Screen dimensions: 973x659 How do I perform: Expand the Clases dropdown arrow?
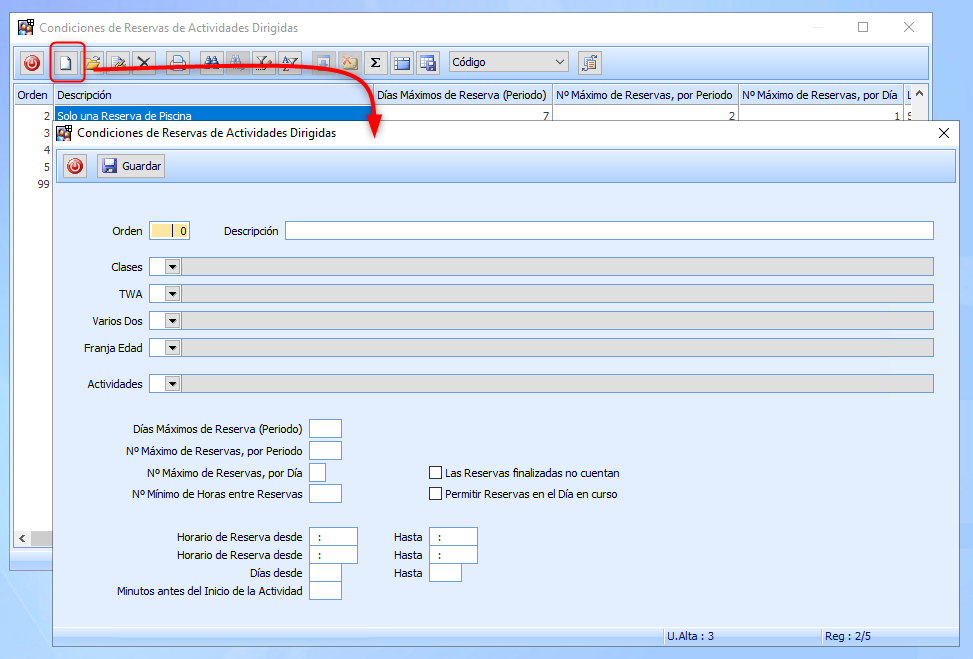(x=172, y=267)
